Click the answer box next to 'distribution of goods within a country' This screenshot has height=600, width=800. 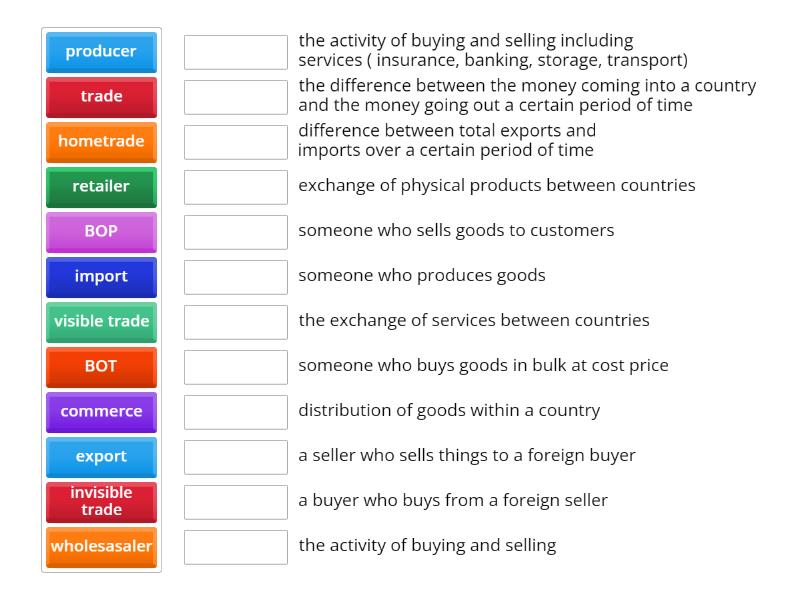click(235, 411)
